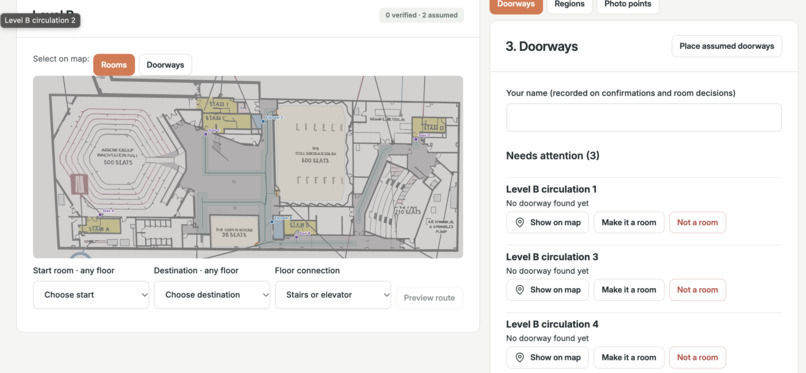
Task: Click the Your name input field
Action: click(x=644, y=117)
